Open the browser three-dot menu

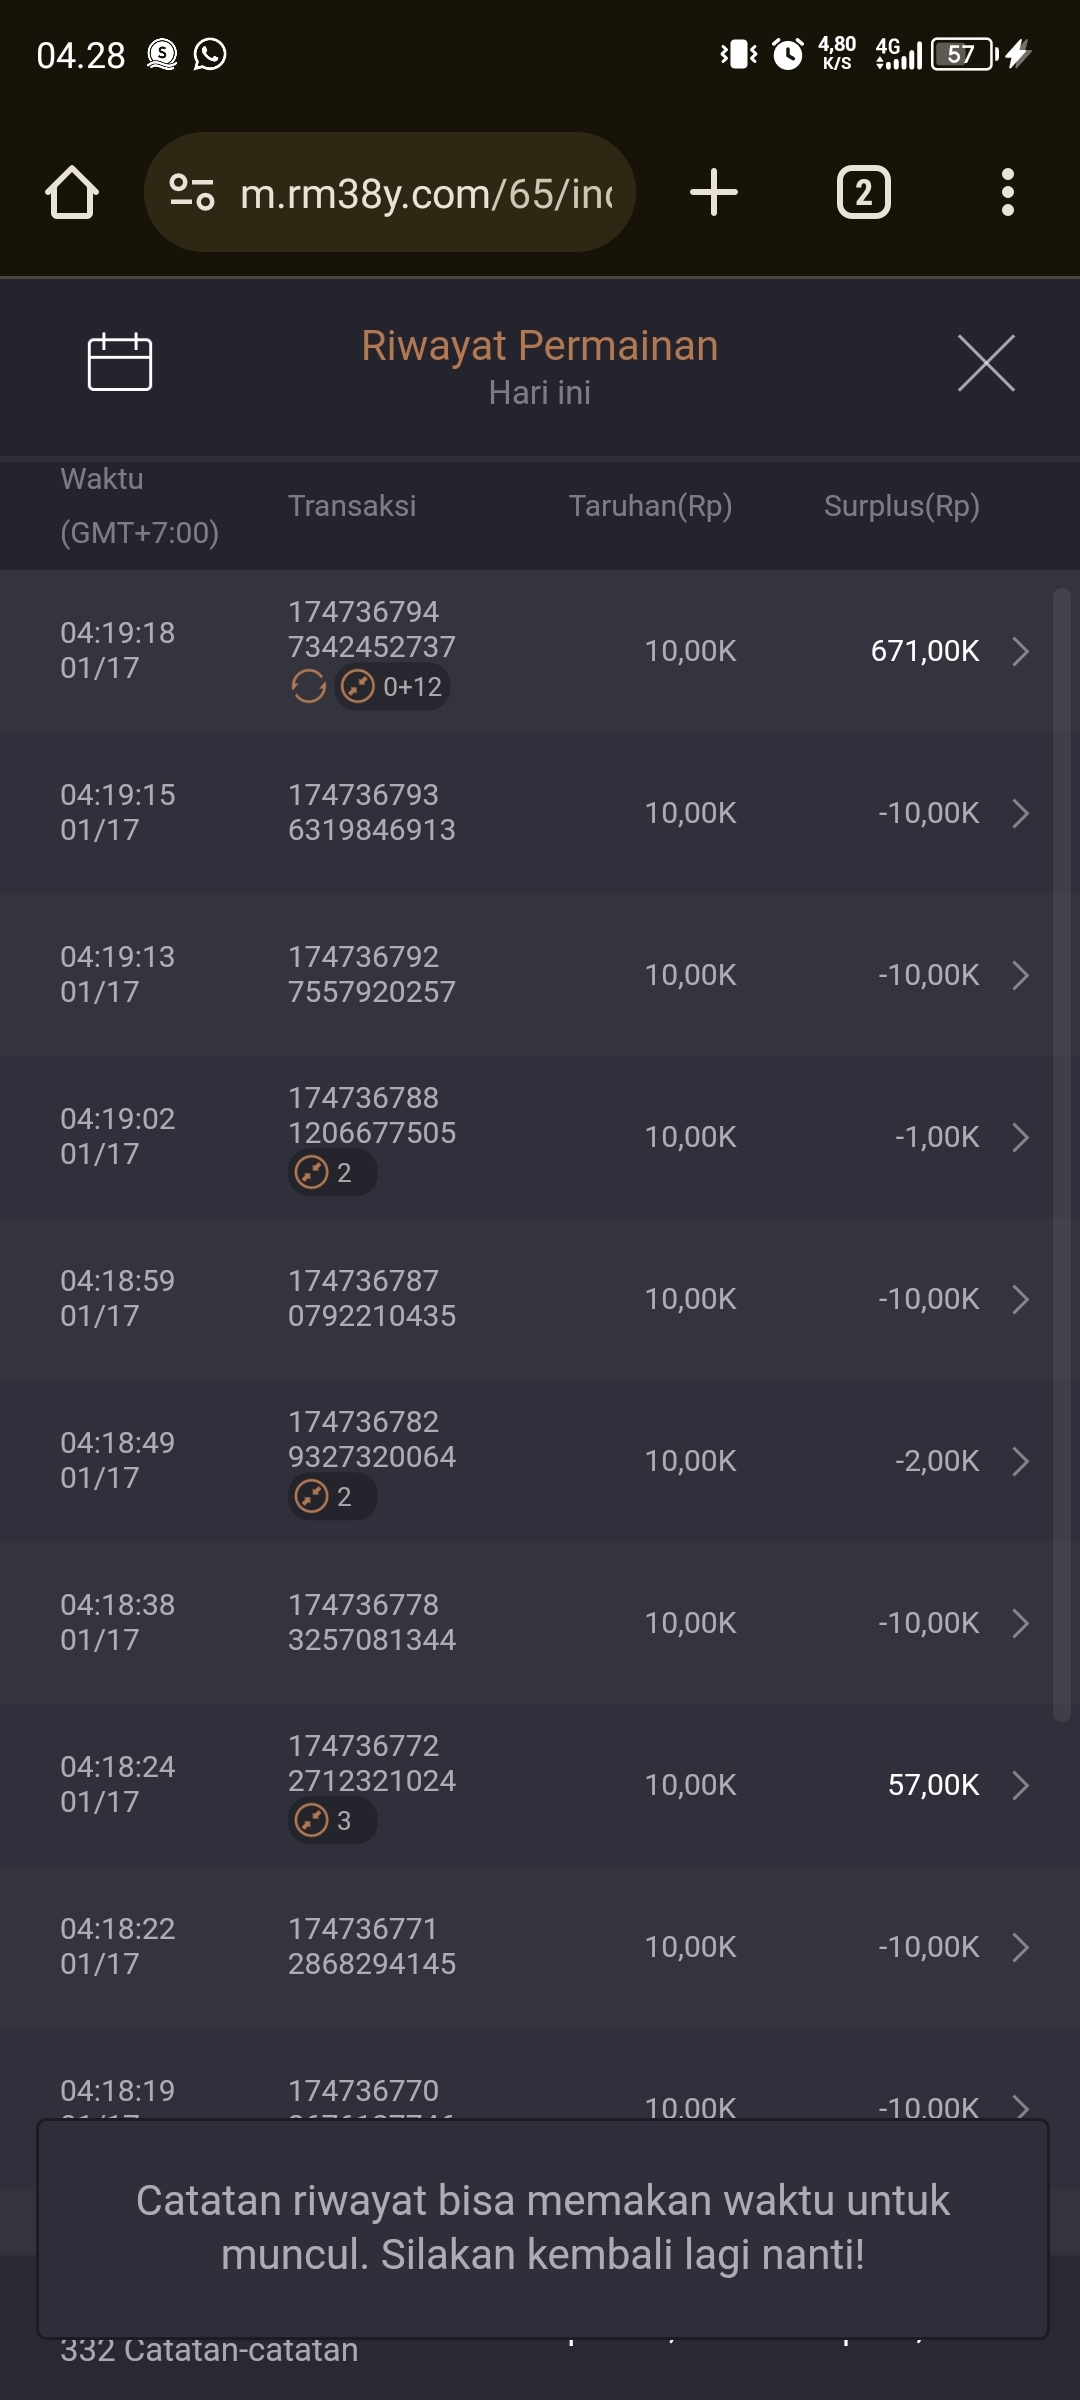point(1007,192)
